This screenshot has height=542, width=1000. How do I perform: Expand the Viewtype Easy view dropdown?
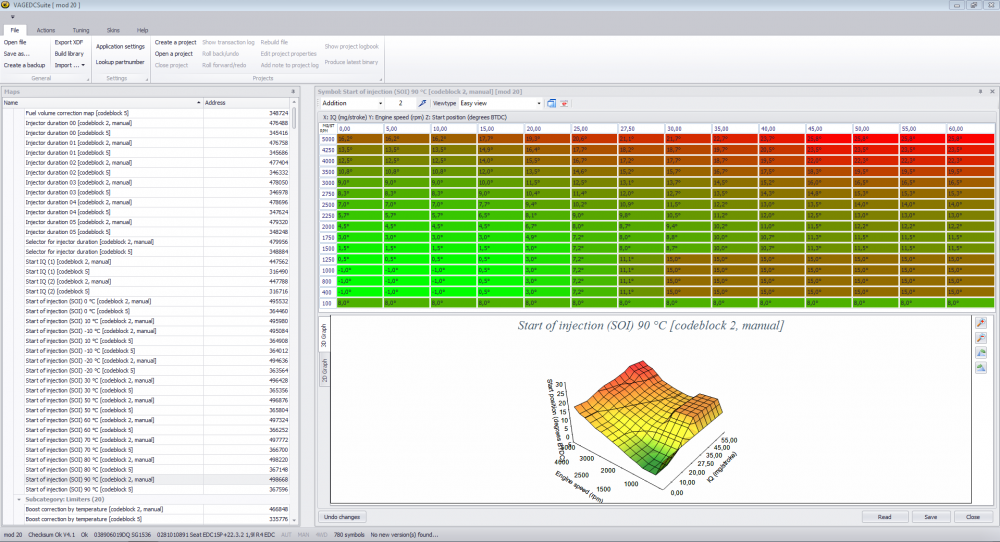pyautogui.click(x=539, y=103)
